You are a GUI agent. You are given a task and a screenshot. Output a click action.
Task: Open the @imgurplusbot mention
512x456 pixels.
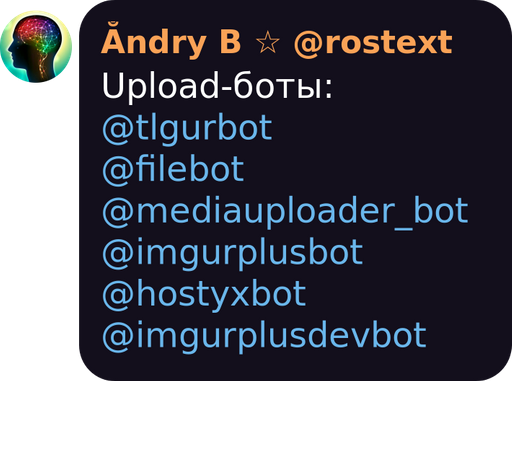[232, 253]
